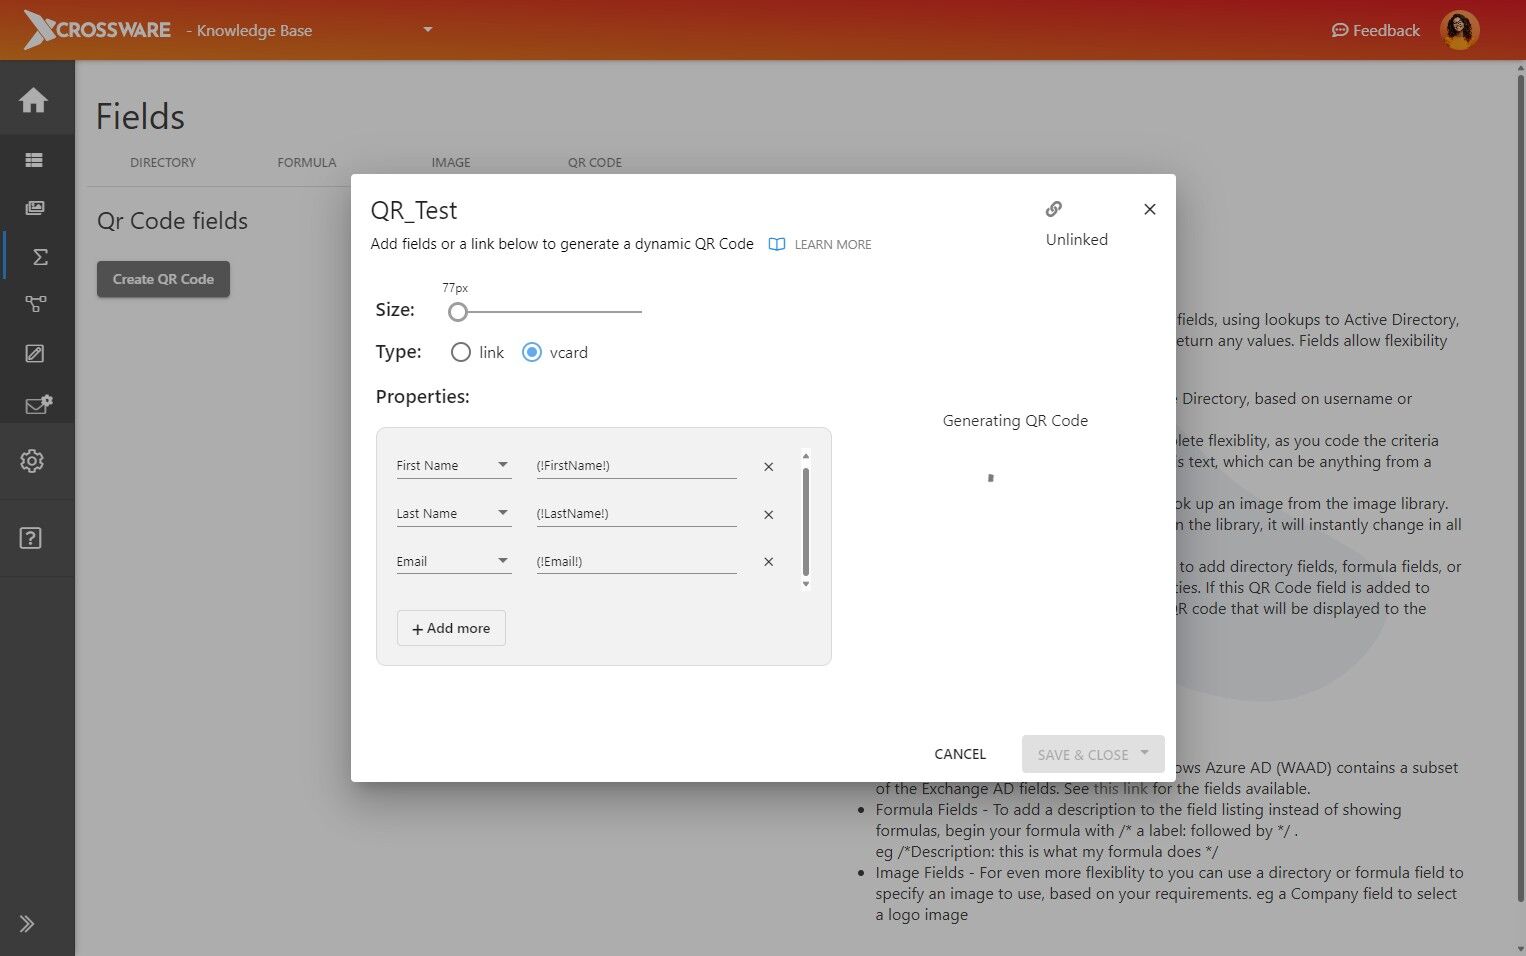Click the Size slider handle

[x=458, y=312]
